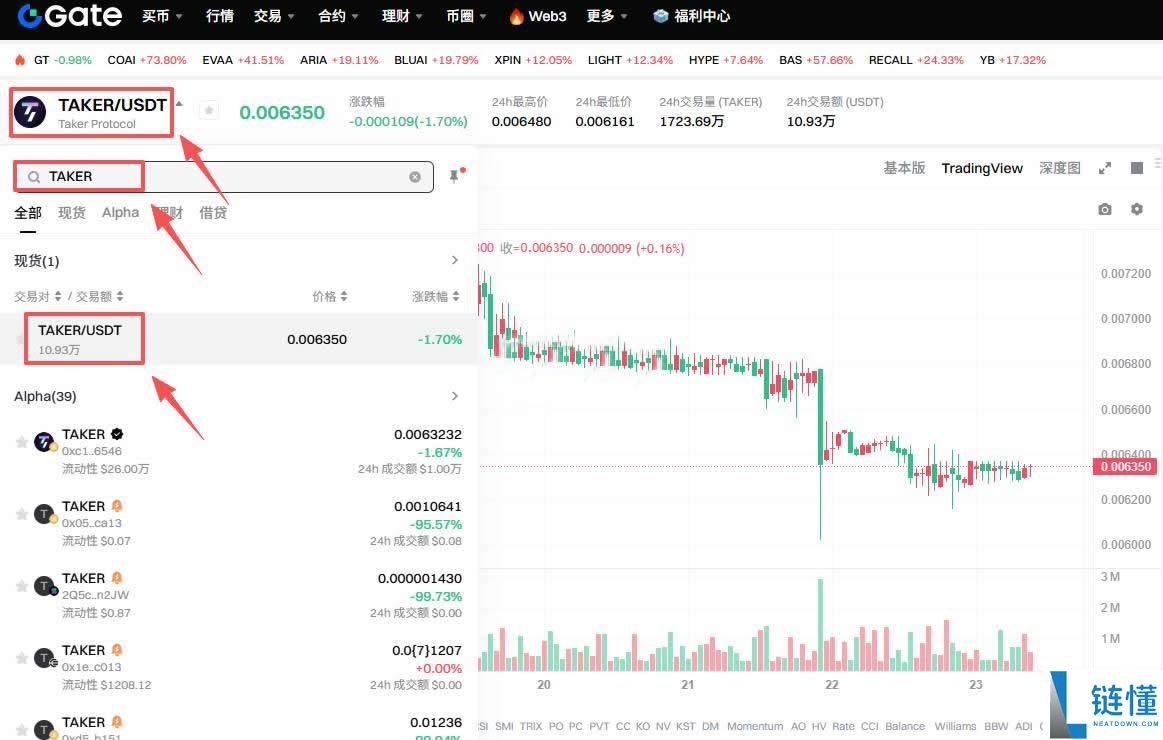Image resolution: width=1163 pixels, height=740 pixels.
Task: Select BLUAI +19.79% in the ticker
Action: [436, 60]
